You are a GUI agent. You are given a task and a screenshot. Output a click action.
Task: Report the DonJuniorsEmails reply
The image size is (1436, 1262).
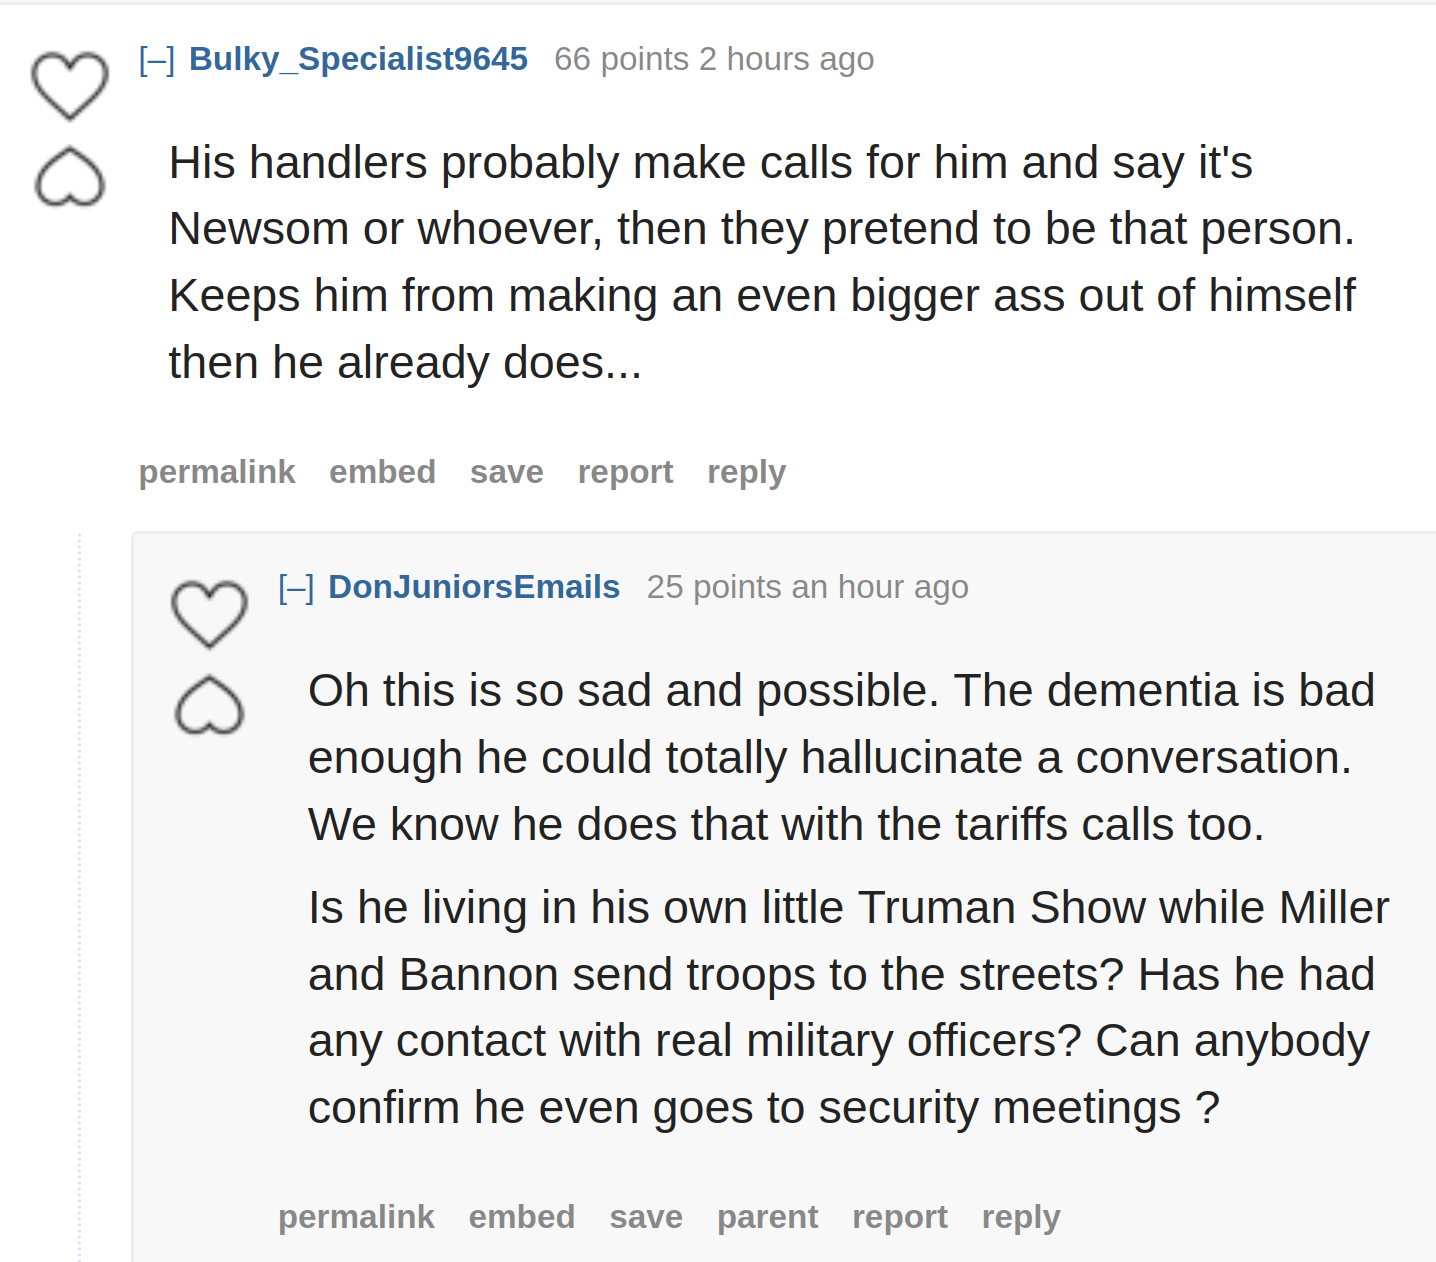[900, 1217]
